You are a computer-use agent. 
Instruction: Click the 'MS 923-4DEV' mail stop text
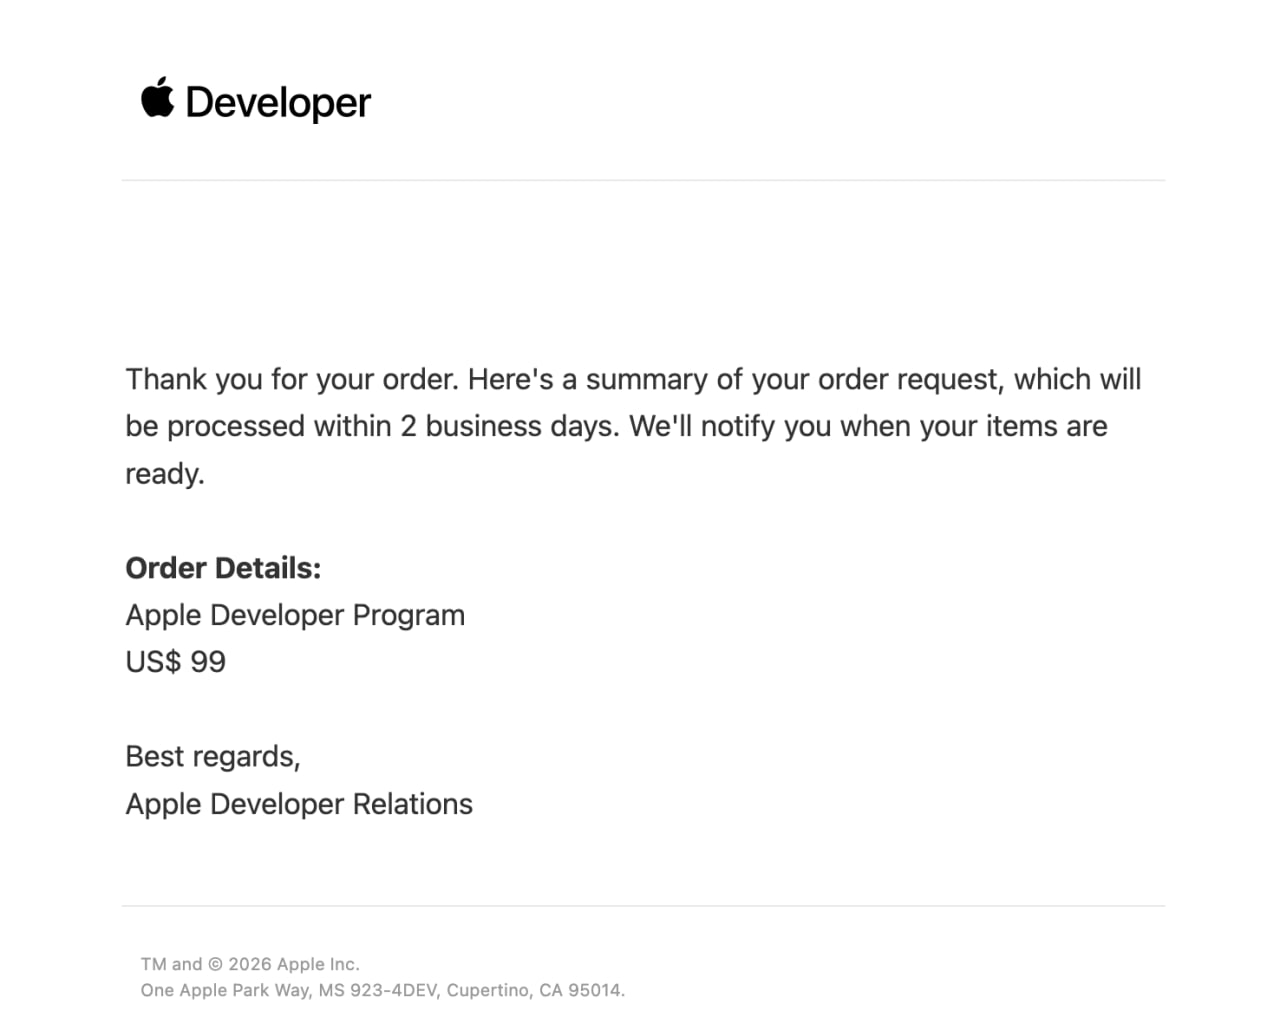point(378,990)
